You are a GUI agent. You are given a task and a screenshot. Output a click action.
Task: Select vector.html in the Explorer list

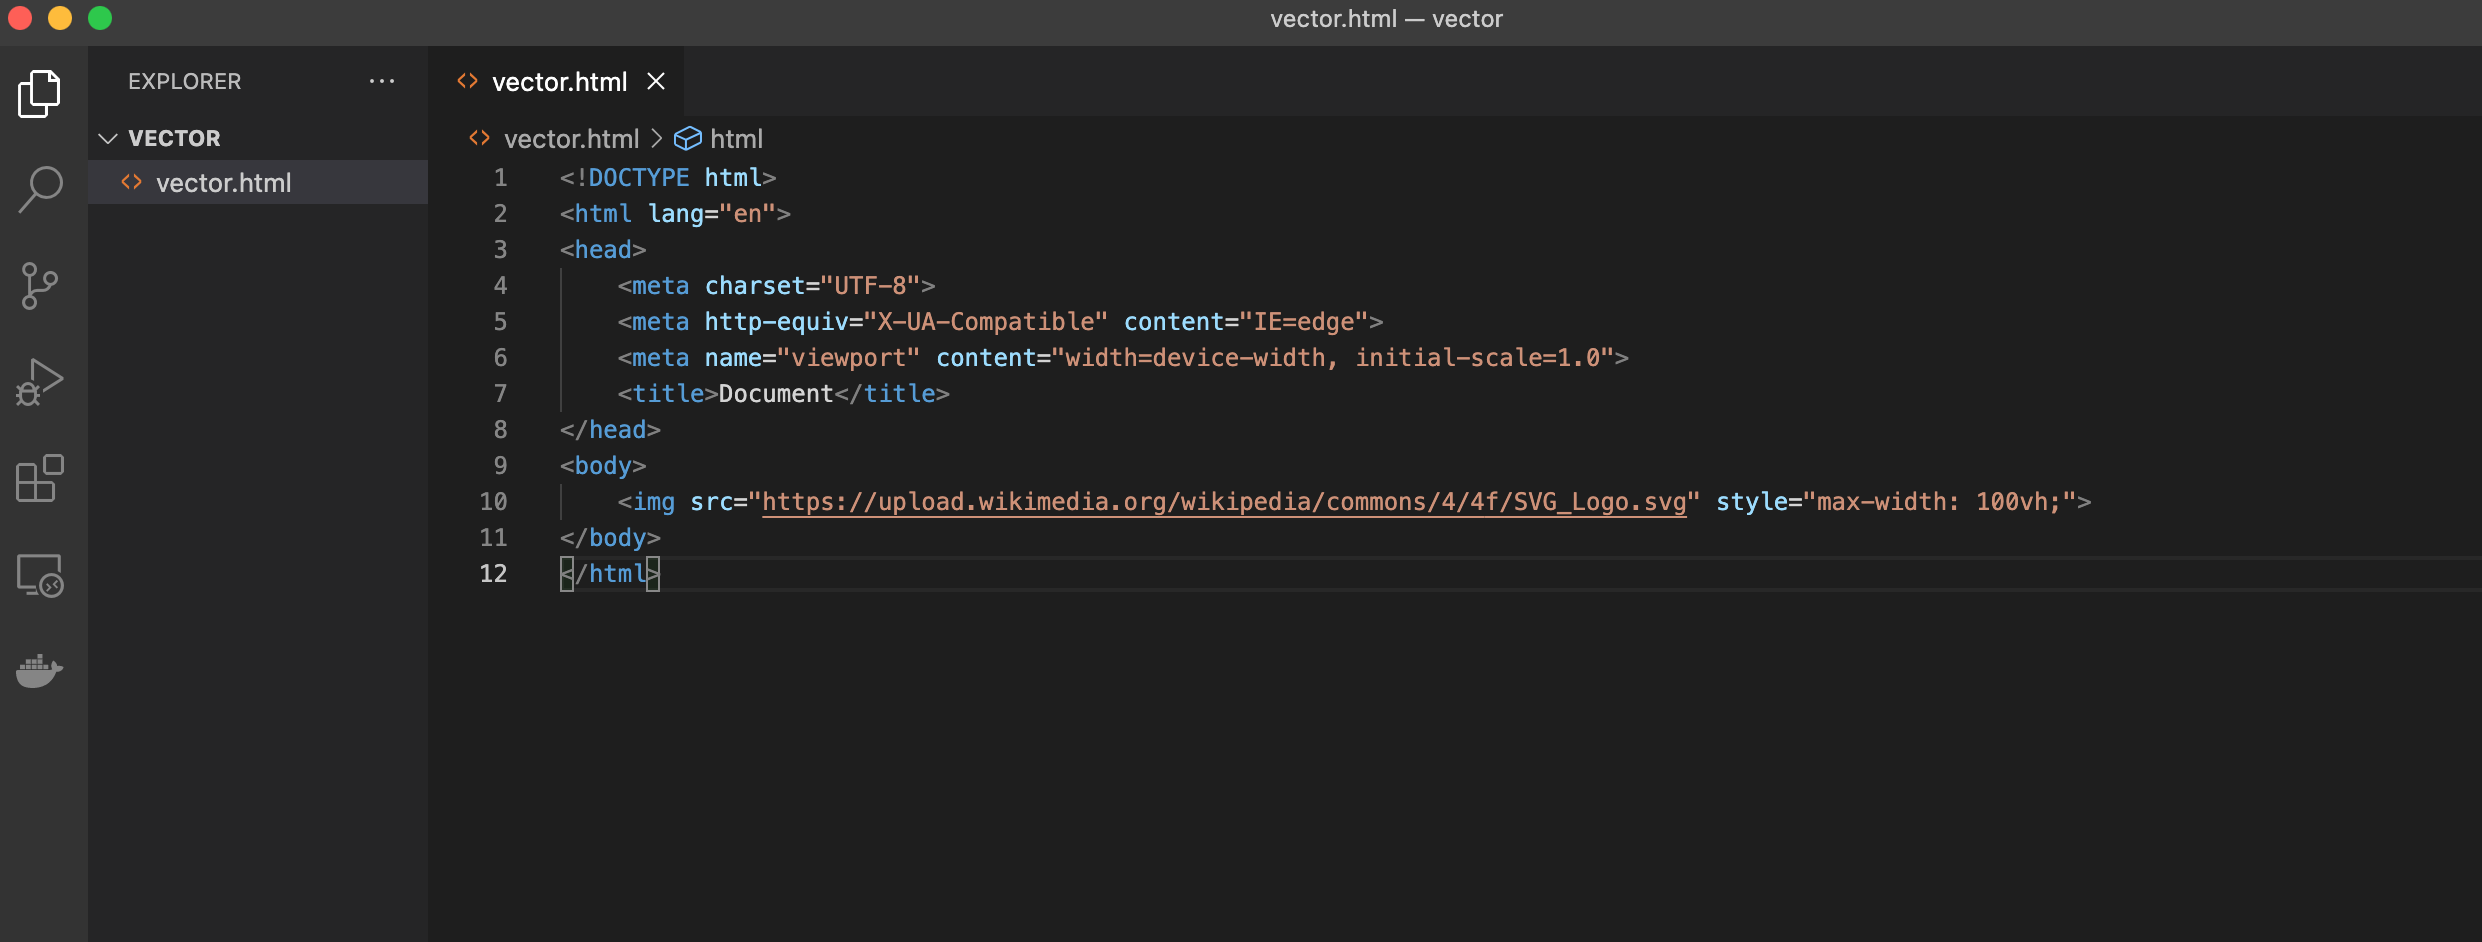point(223,182)
